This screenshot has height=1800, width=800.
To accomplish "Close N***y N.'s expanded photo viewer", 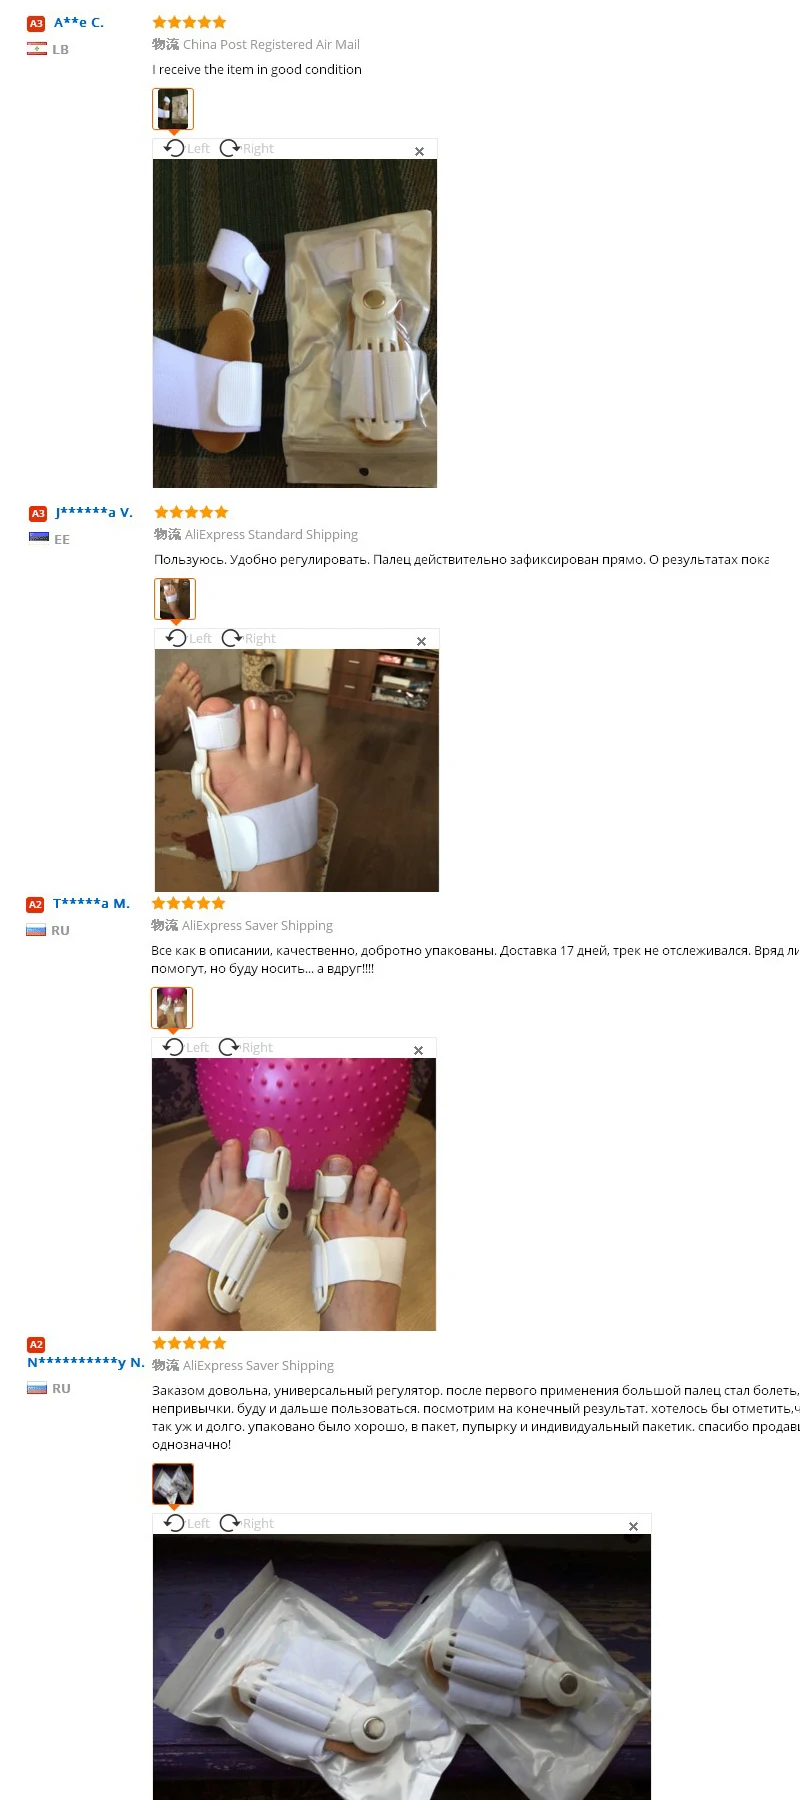I will pos(633,1526).
